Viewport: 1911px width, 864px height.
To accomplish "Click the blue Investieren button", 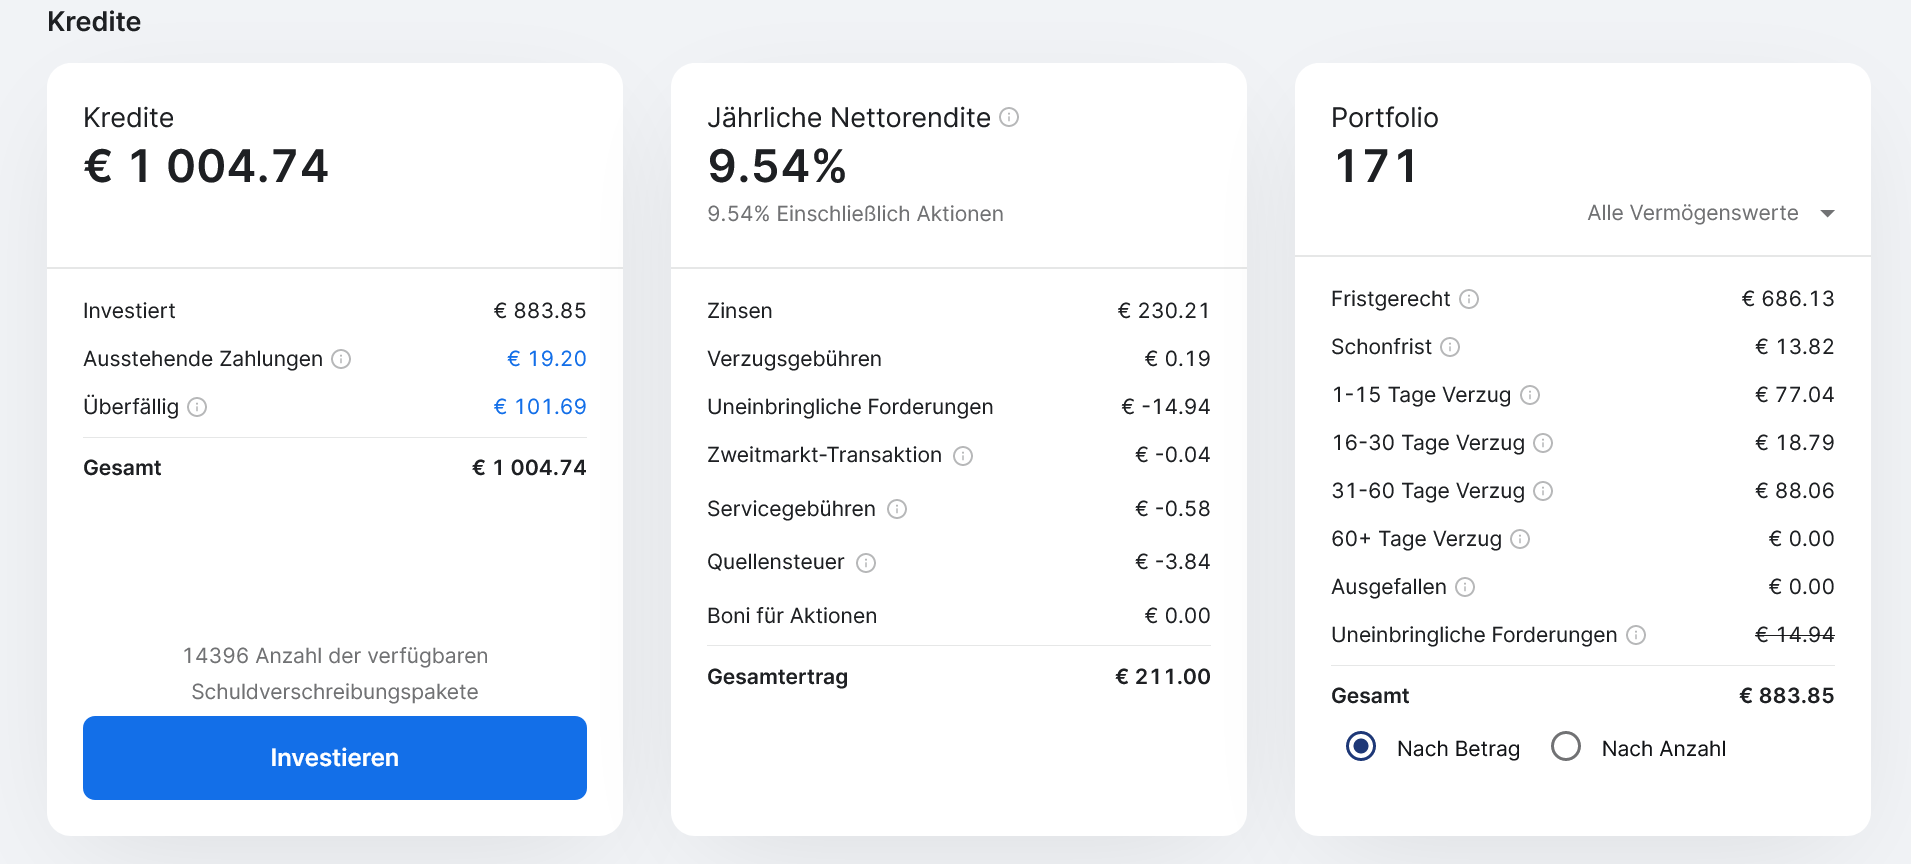I will click(335, 758).
